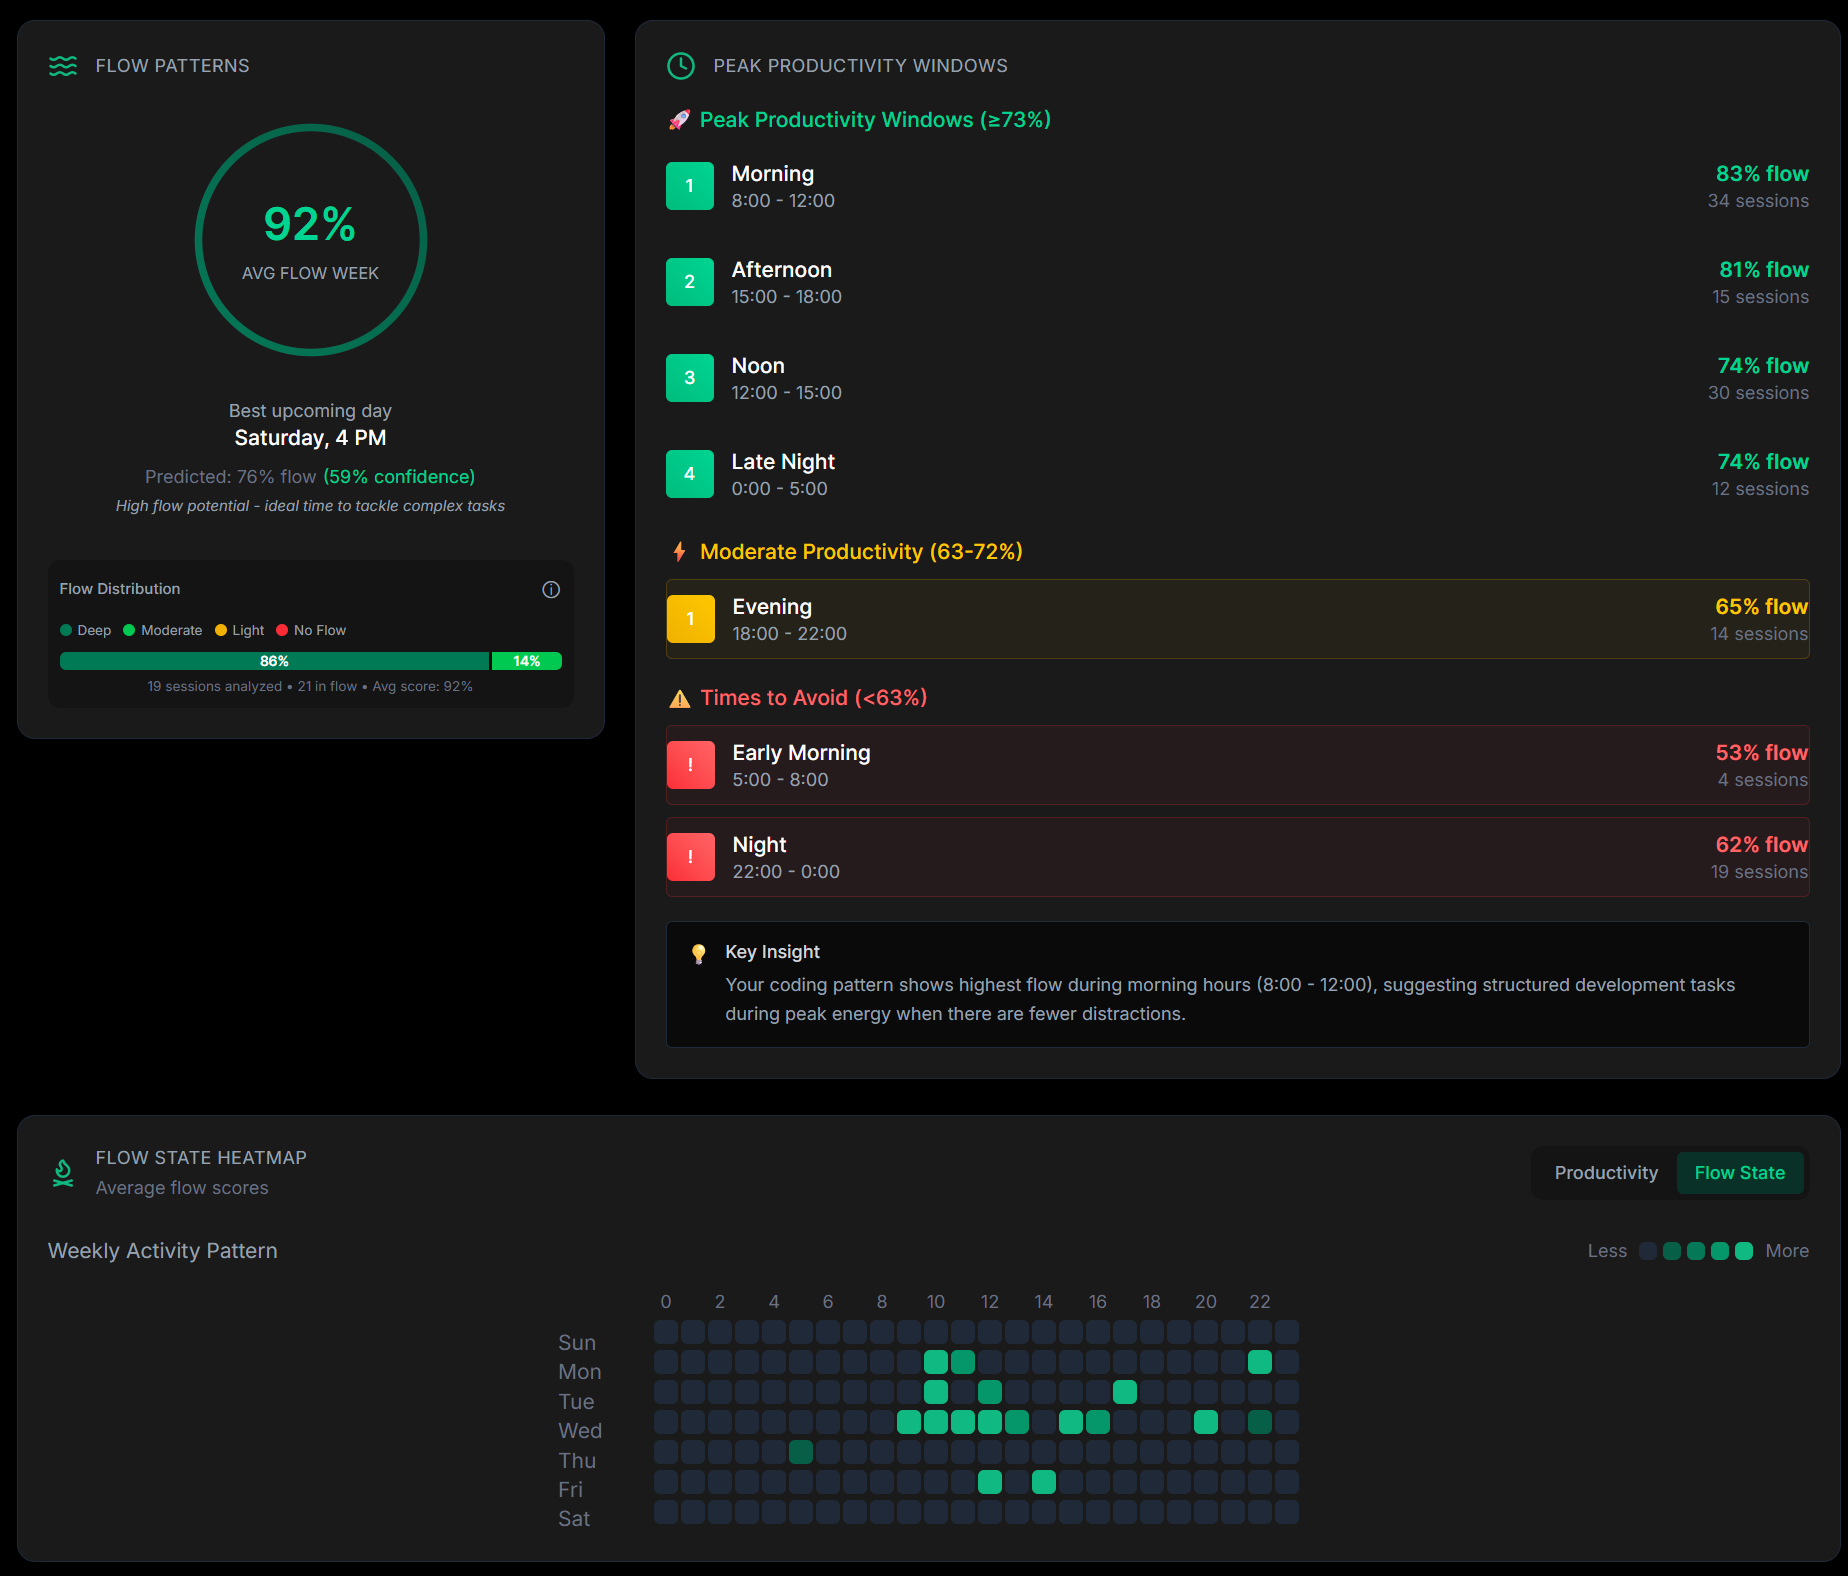Click the Flow Patterns wave icon
1848x1576 pixels.
(63, 65)
